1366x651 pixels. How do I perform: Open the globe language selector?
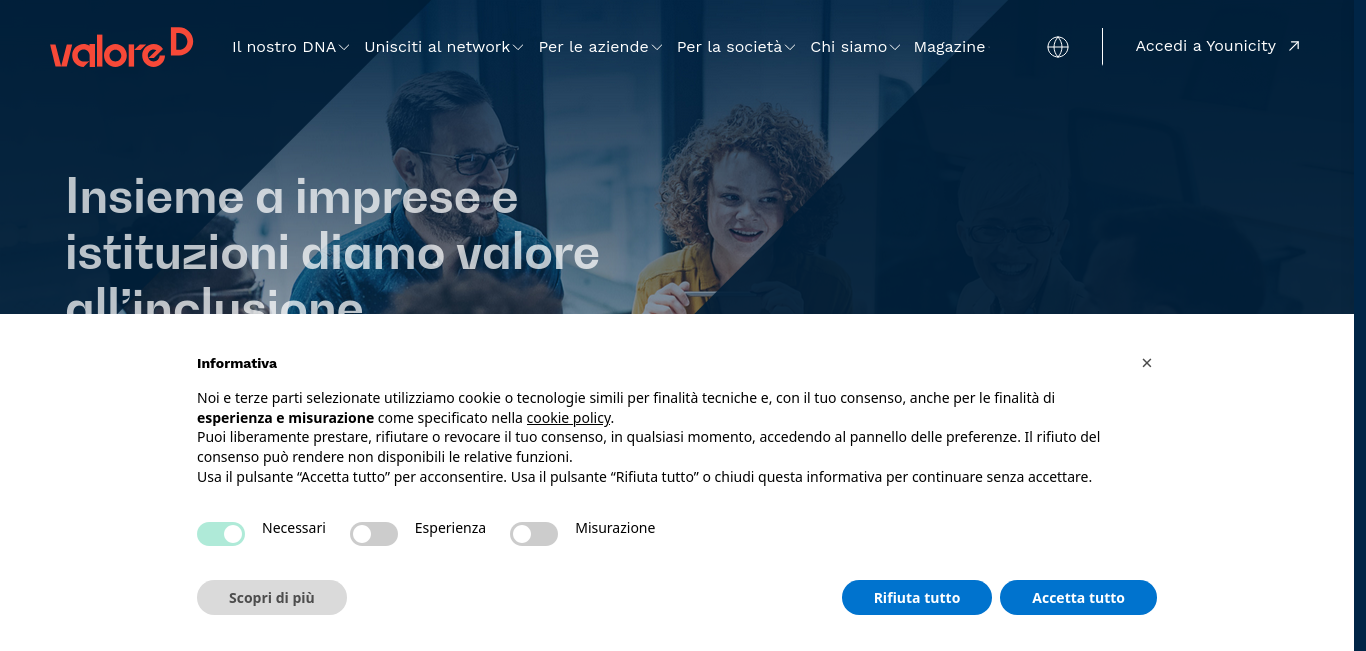1058,47
